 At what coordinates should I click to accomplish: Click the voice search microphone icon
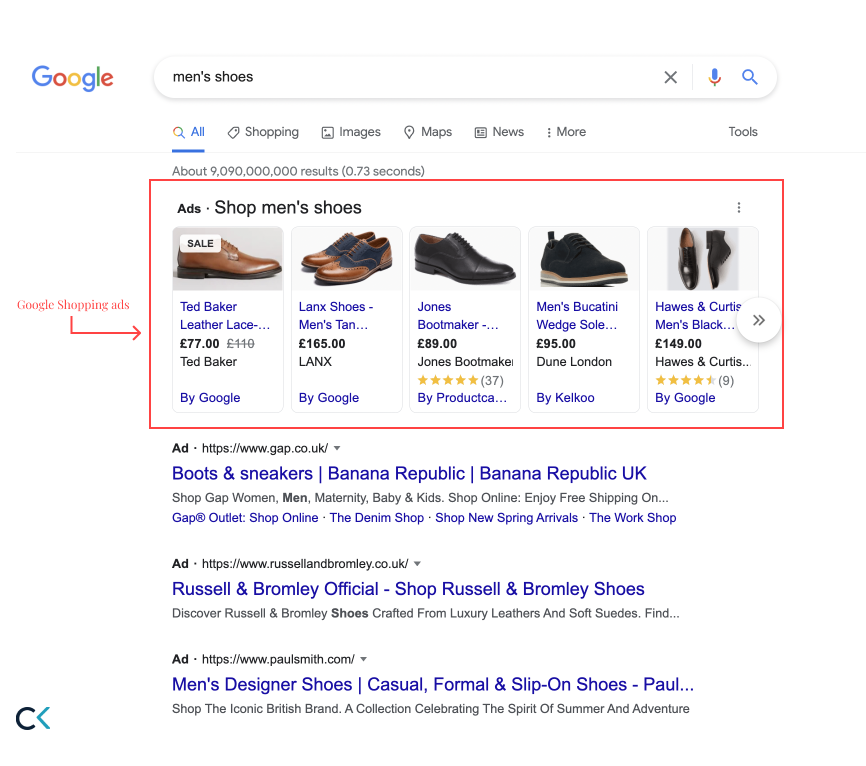(714, 78)
